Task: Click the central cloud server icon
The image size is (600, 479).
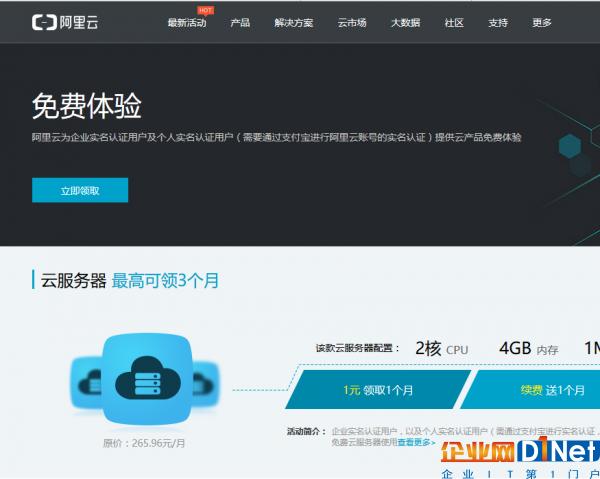Action: pyautogui.click(x=147, y=379)
